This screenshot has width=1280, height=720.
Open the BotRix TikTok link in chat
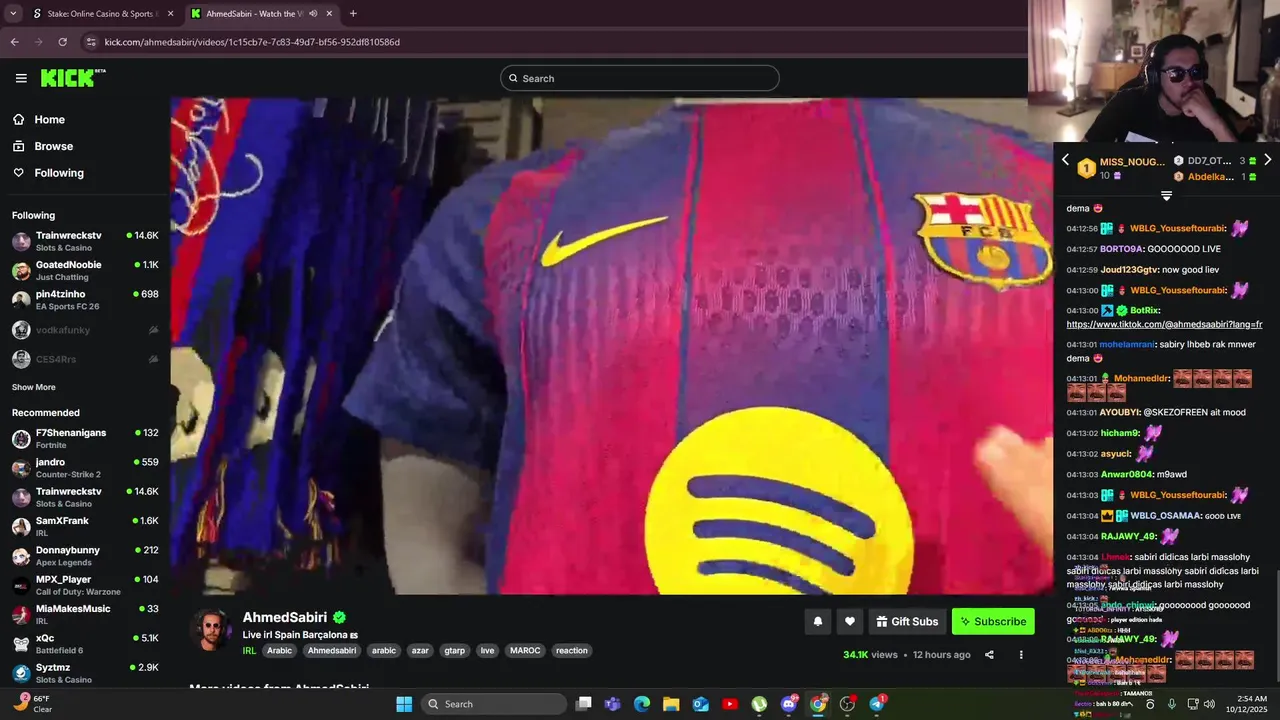click(x=1164, y=324)
